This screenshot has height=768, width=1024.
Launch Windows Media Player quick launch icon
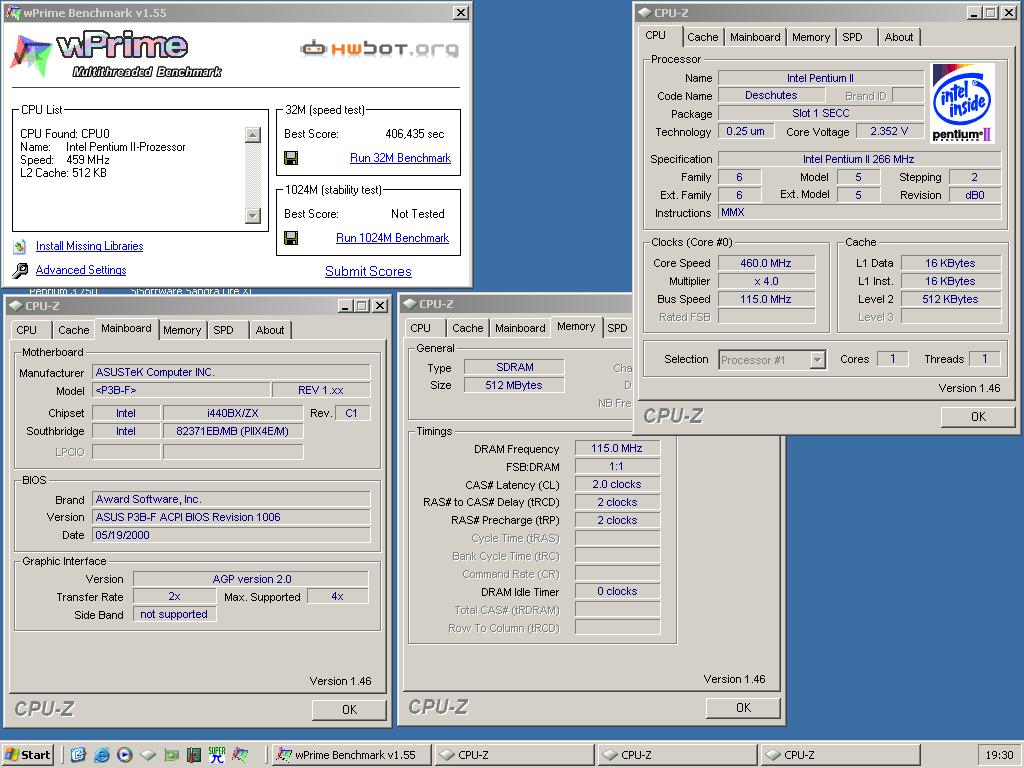click(x=125, y=755)
